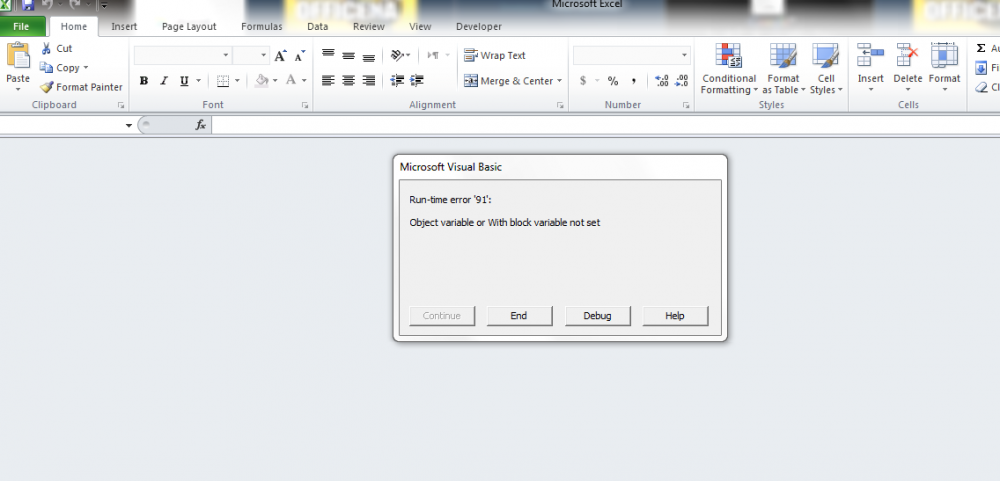Click the Increase Font Size icon
Screen dimensions: 1000x481
281,56
